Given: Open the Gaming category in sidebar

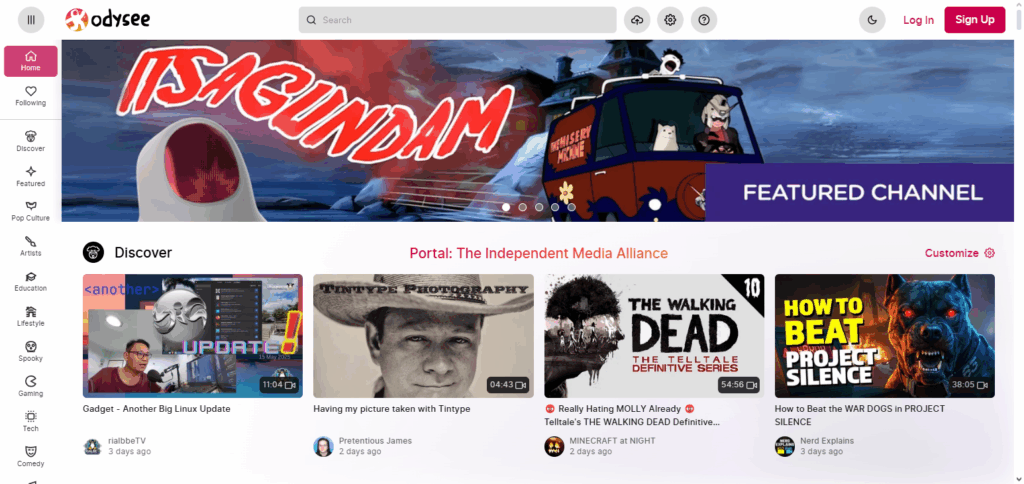Looking at the screenshot, I should (30, 386).
